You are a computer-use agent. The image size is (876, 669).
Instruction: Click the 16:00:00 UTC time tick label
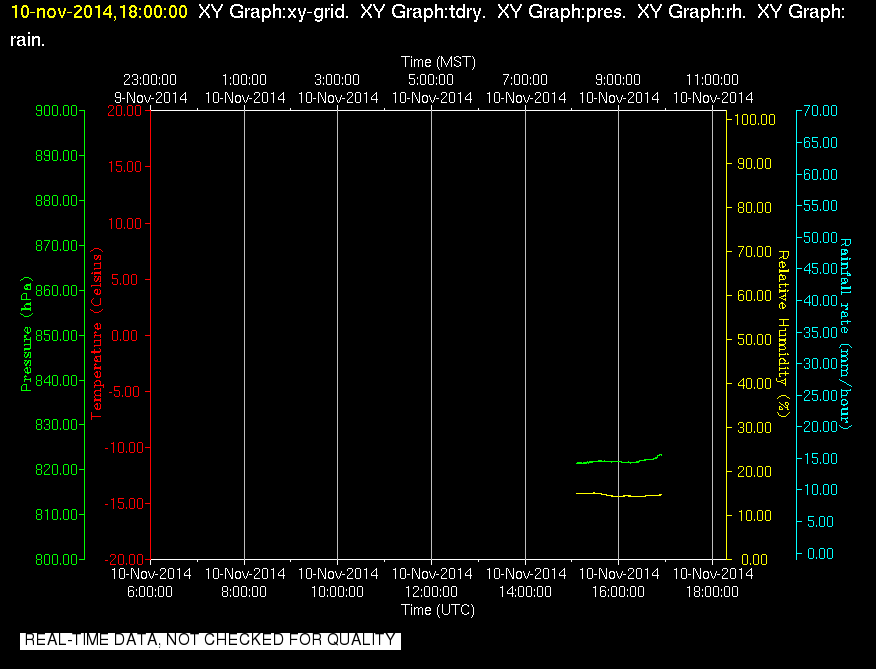tap(618, 592)
